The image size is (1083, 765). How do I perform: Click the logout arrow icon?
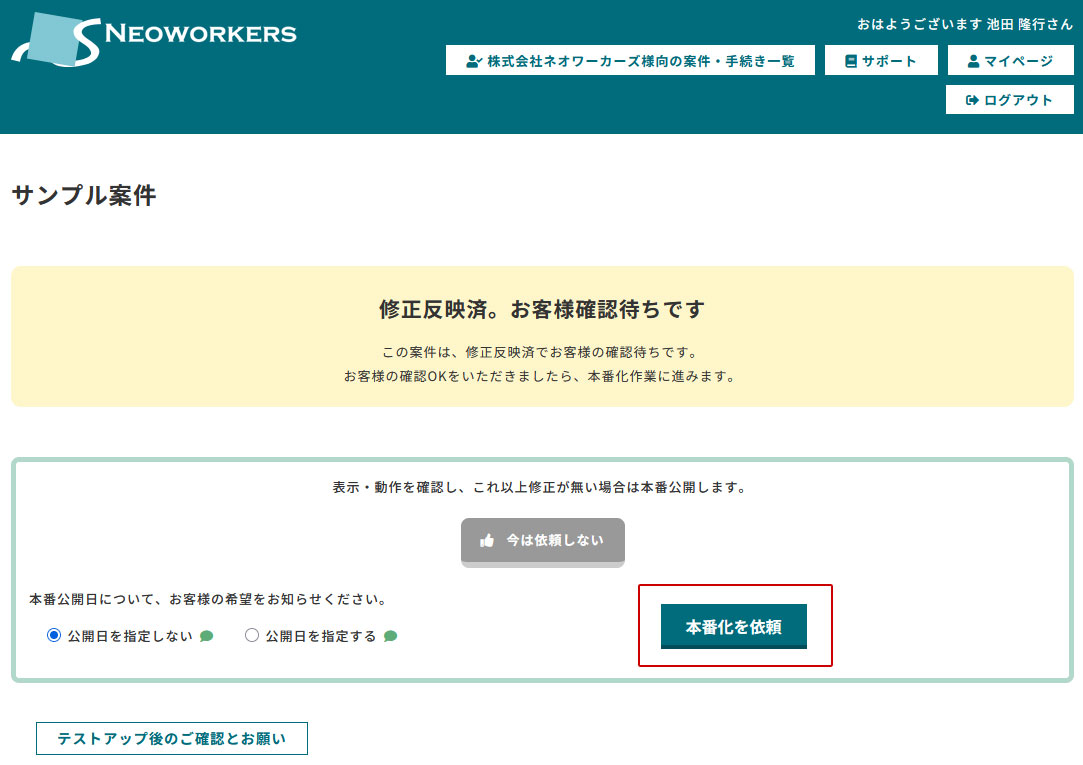tap(971, 100)
